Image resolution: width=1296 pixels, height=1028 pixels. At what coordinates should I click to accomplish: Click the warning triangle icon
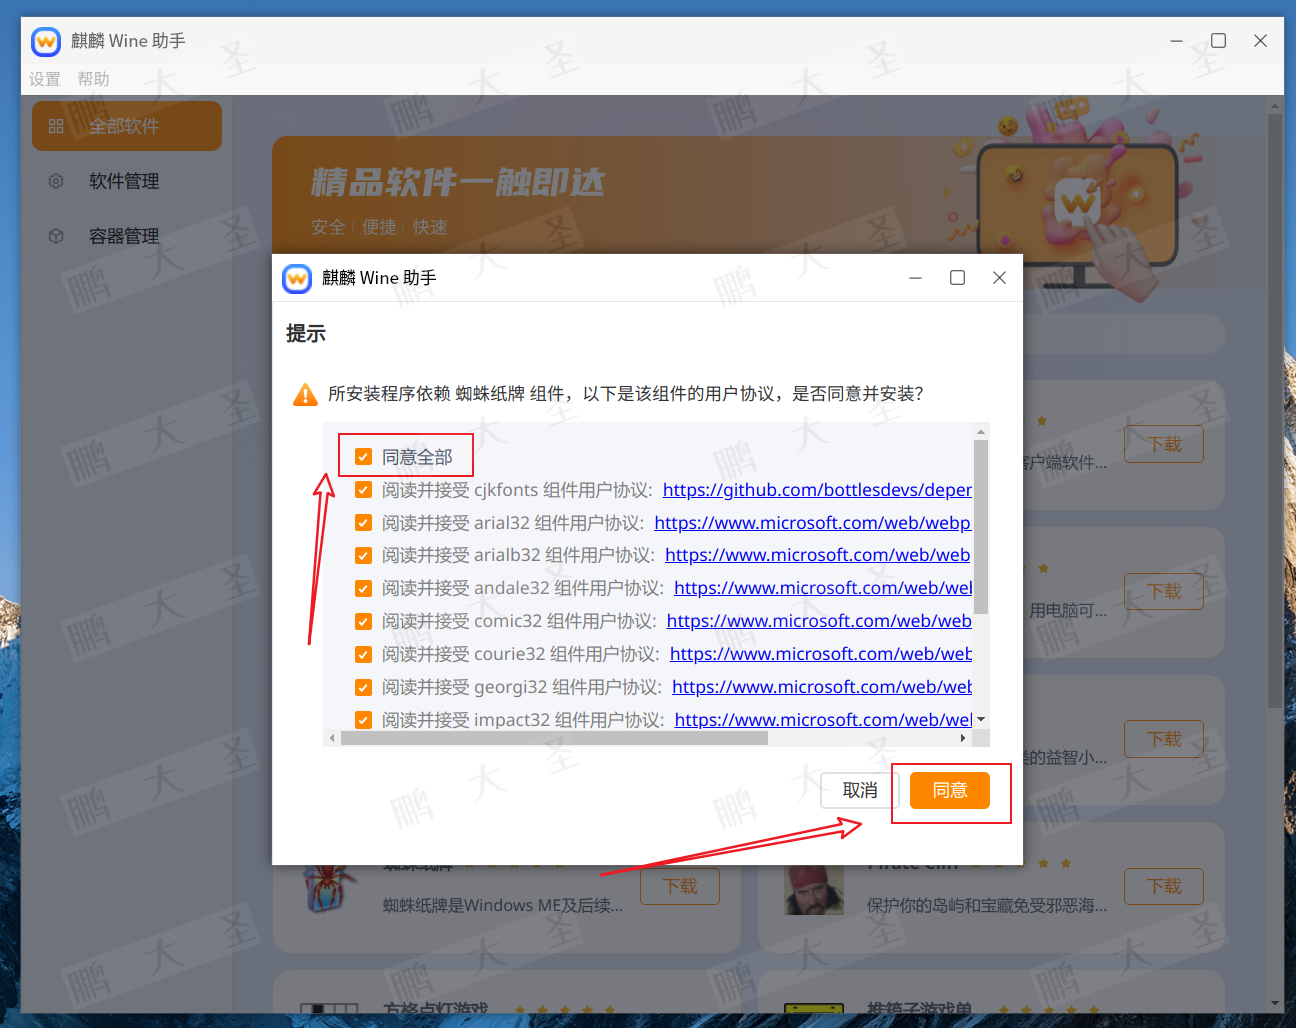tap(305, 395)
